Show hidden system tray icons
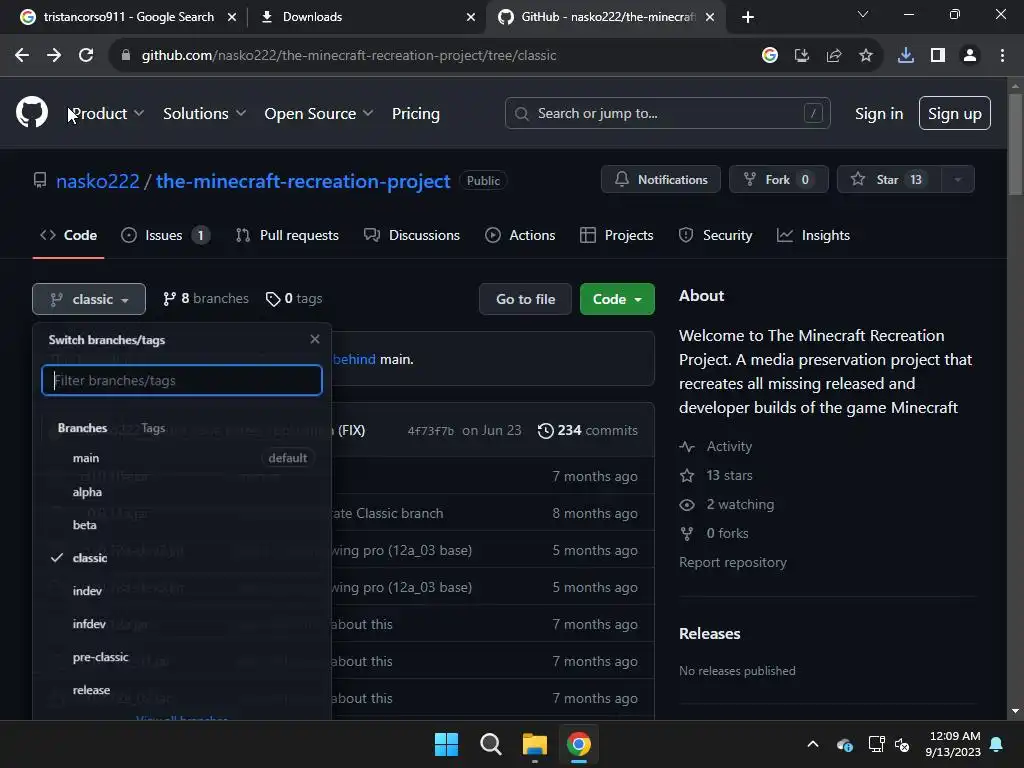Viewport: 1024px width, 768px height. pos(812,744)
